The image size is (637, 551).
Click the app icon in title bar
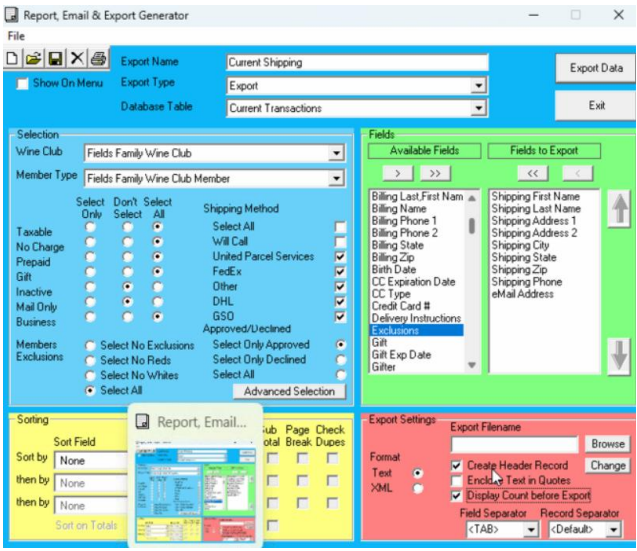pos(11,15)
